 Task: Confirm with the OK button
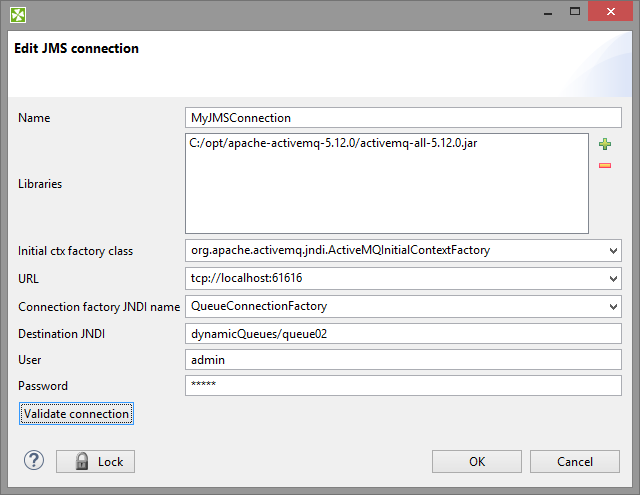(x=477, y=461)
